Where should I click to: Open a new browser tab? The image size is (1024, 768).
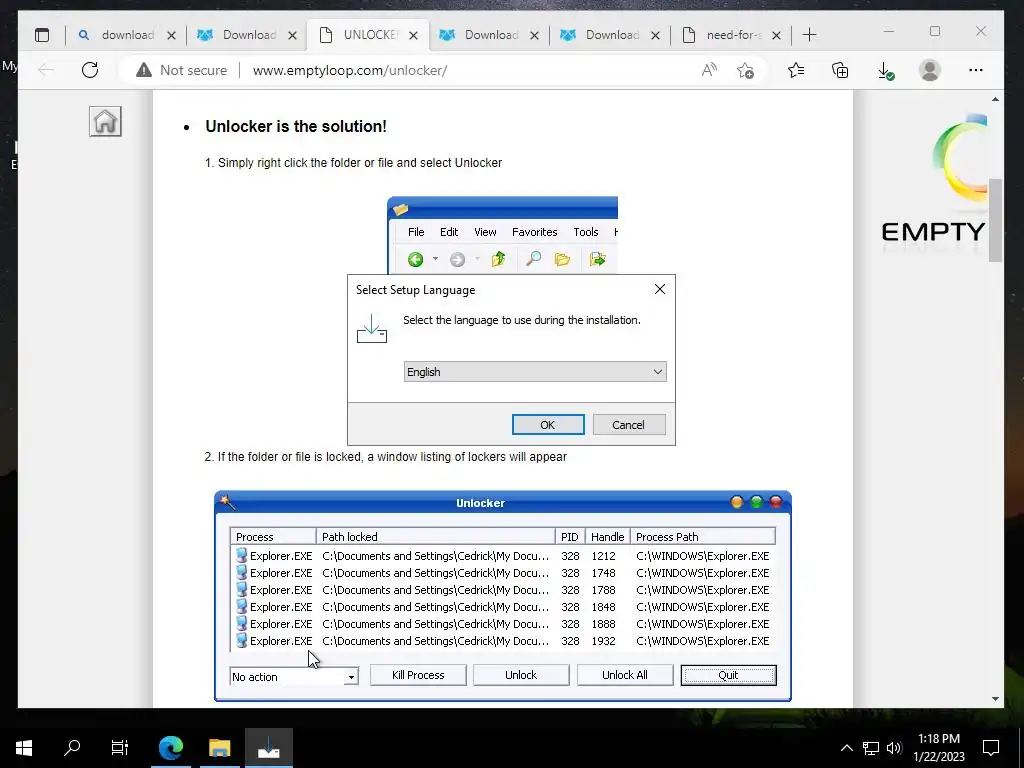tap(809, 35)
